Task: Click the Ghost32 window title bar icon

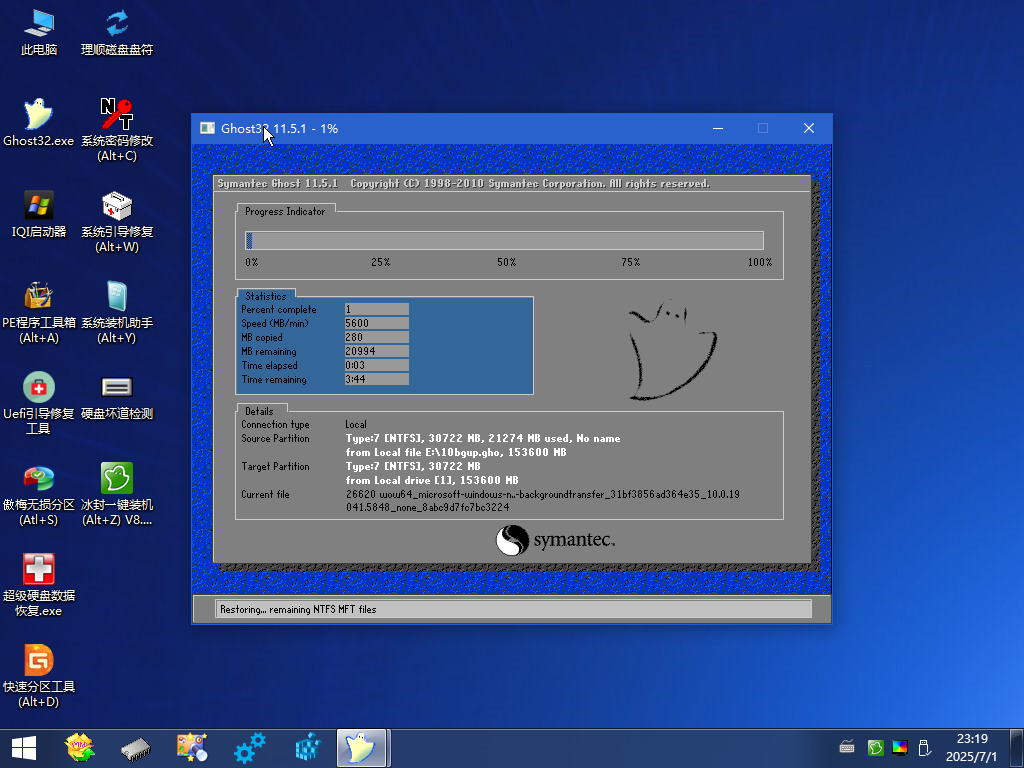Action: click(x=208, y=128)
